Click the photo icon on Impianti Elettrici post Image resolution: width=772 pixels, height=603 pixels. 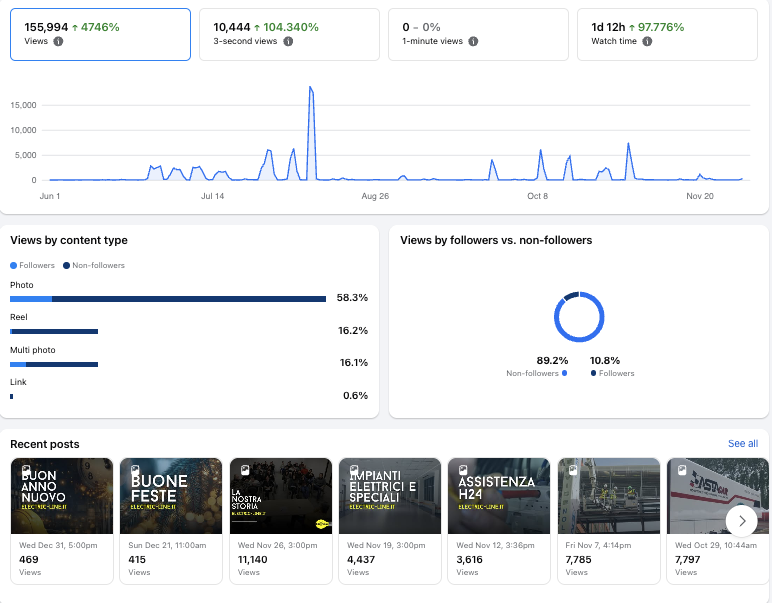(354, 470)
